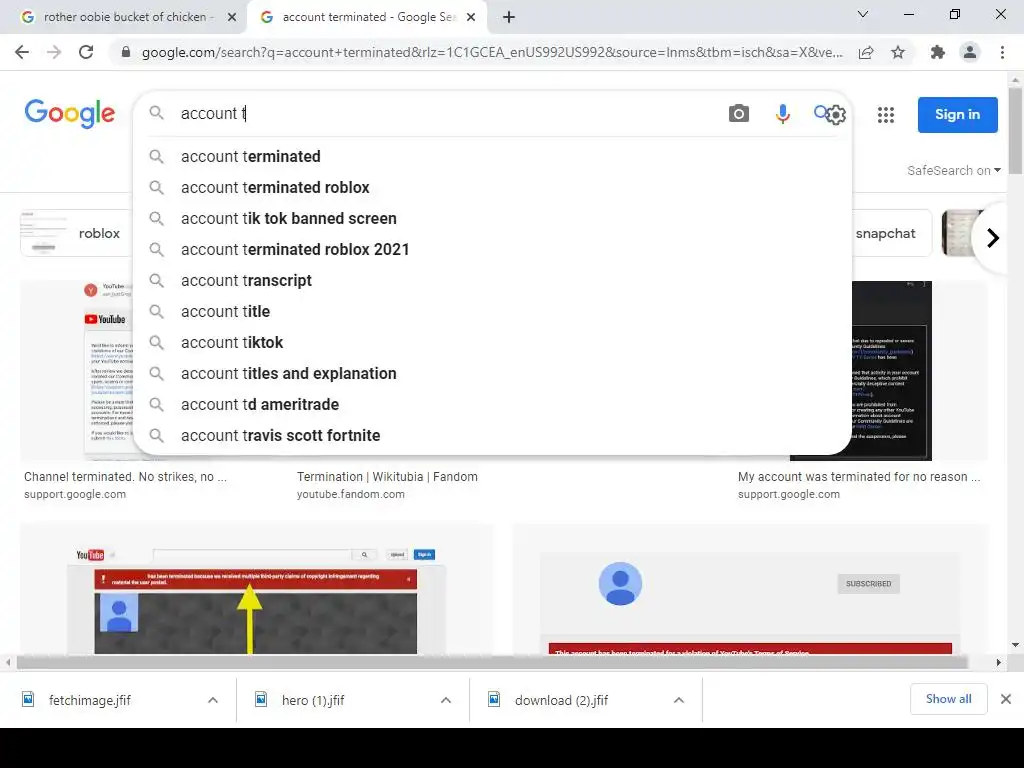Choose the suggestion 'account tiktok'

[492, 343]
